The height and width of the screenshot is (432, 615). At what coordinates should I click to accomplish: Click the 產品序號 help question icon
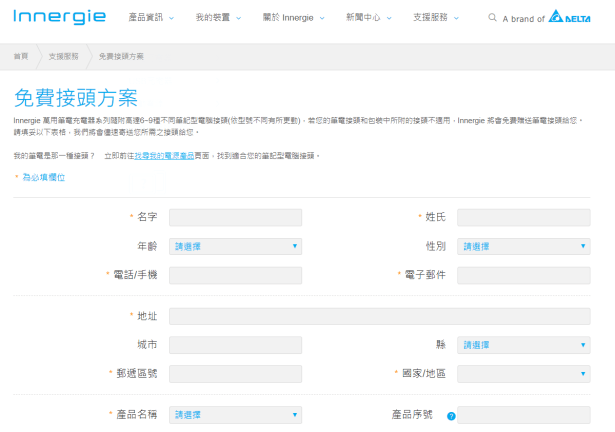(451, 416)
